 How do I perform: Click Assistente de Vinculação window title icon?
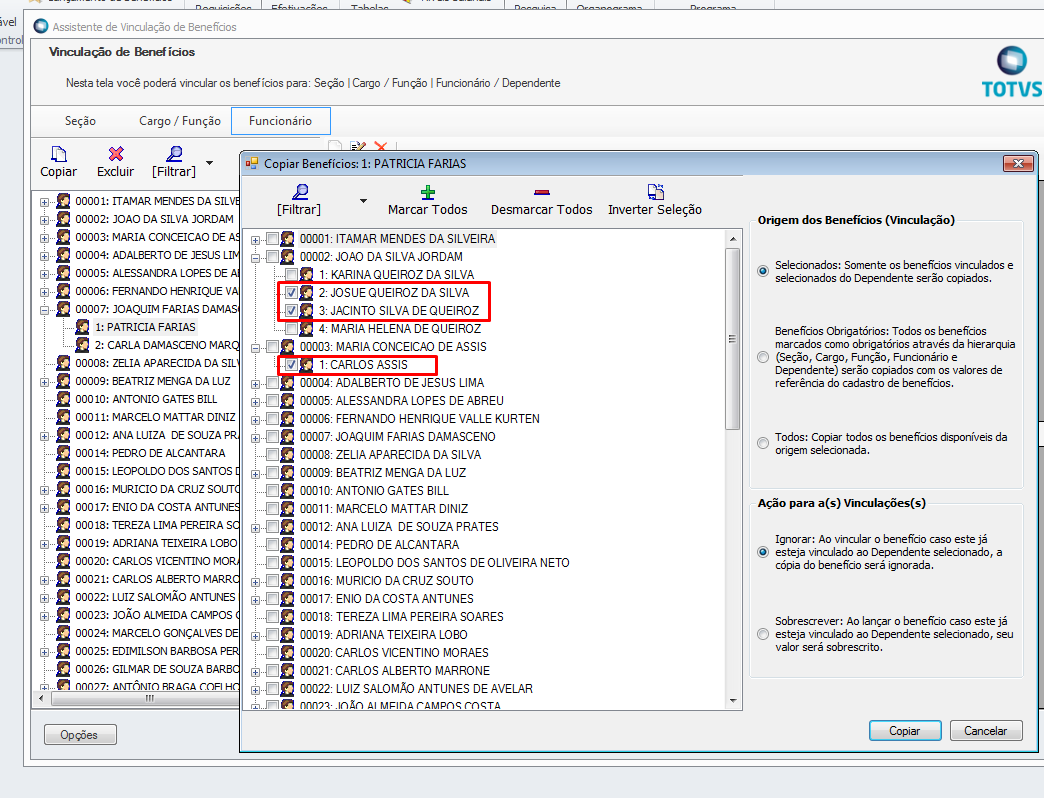pos(41,27)
